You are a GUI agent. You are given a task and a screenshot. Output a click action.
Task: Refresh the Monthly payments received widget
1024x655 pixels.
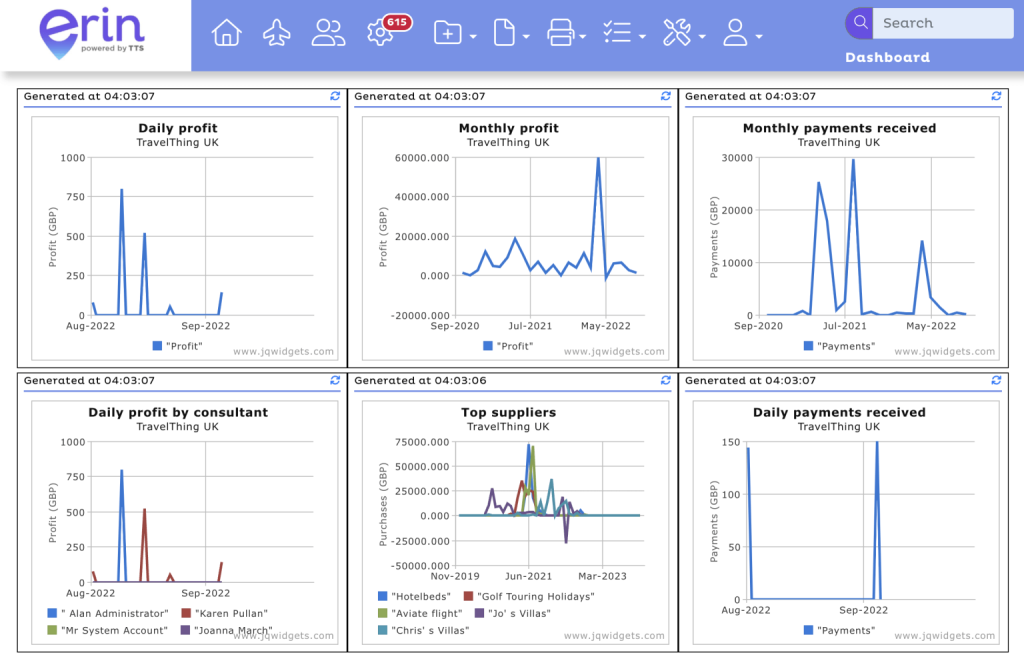coord(996,97)
